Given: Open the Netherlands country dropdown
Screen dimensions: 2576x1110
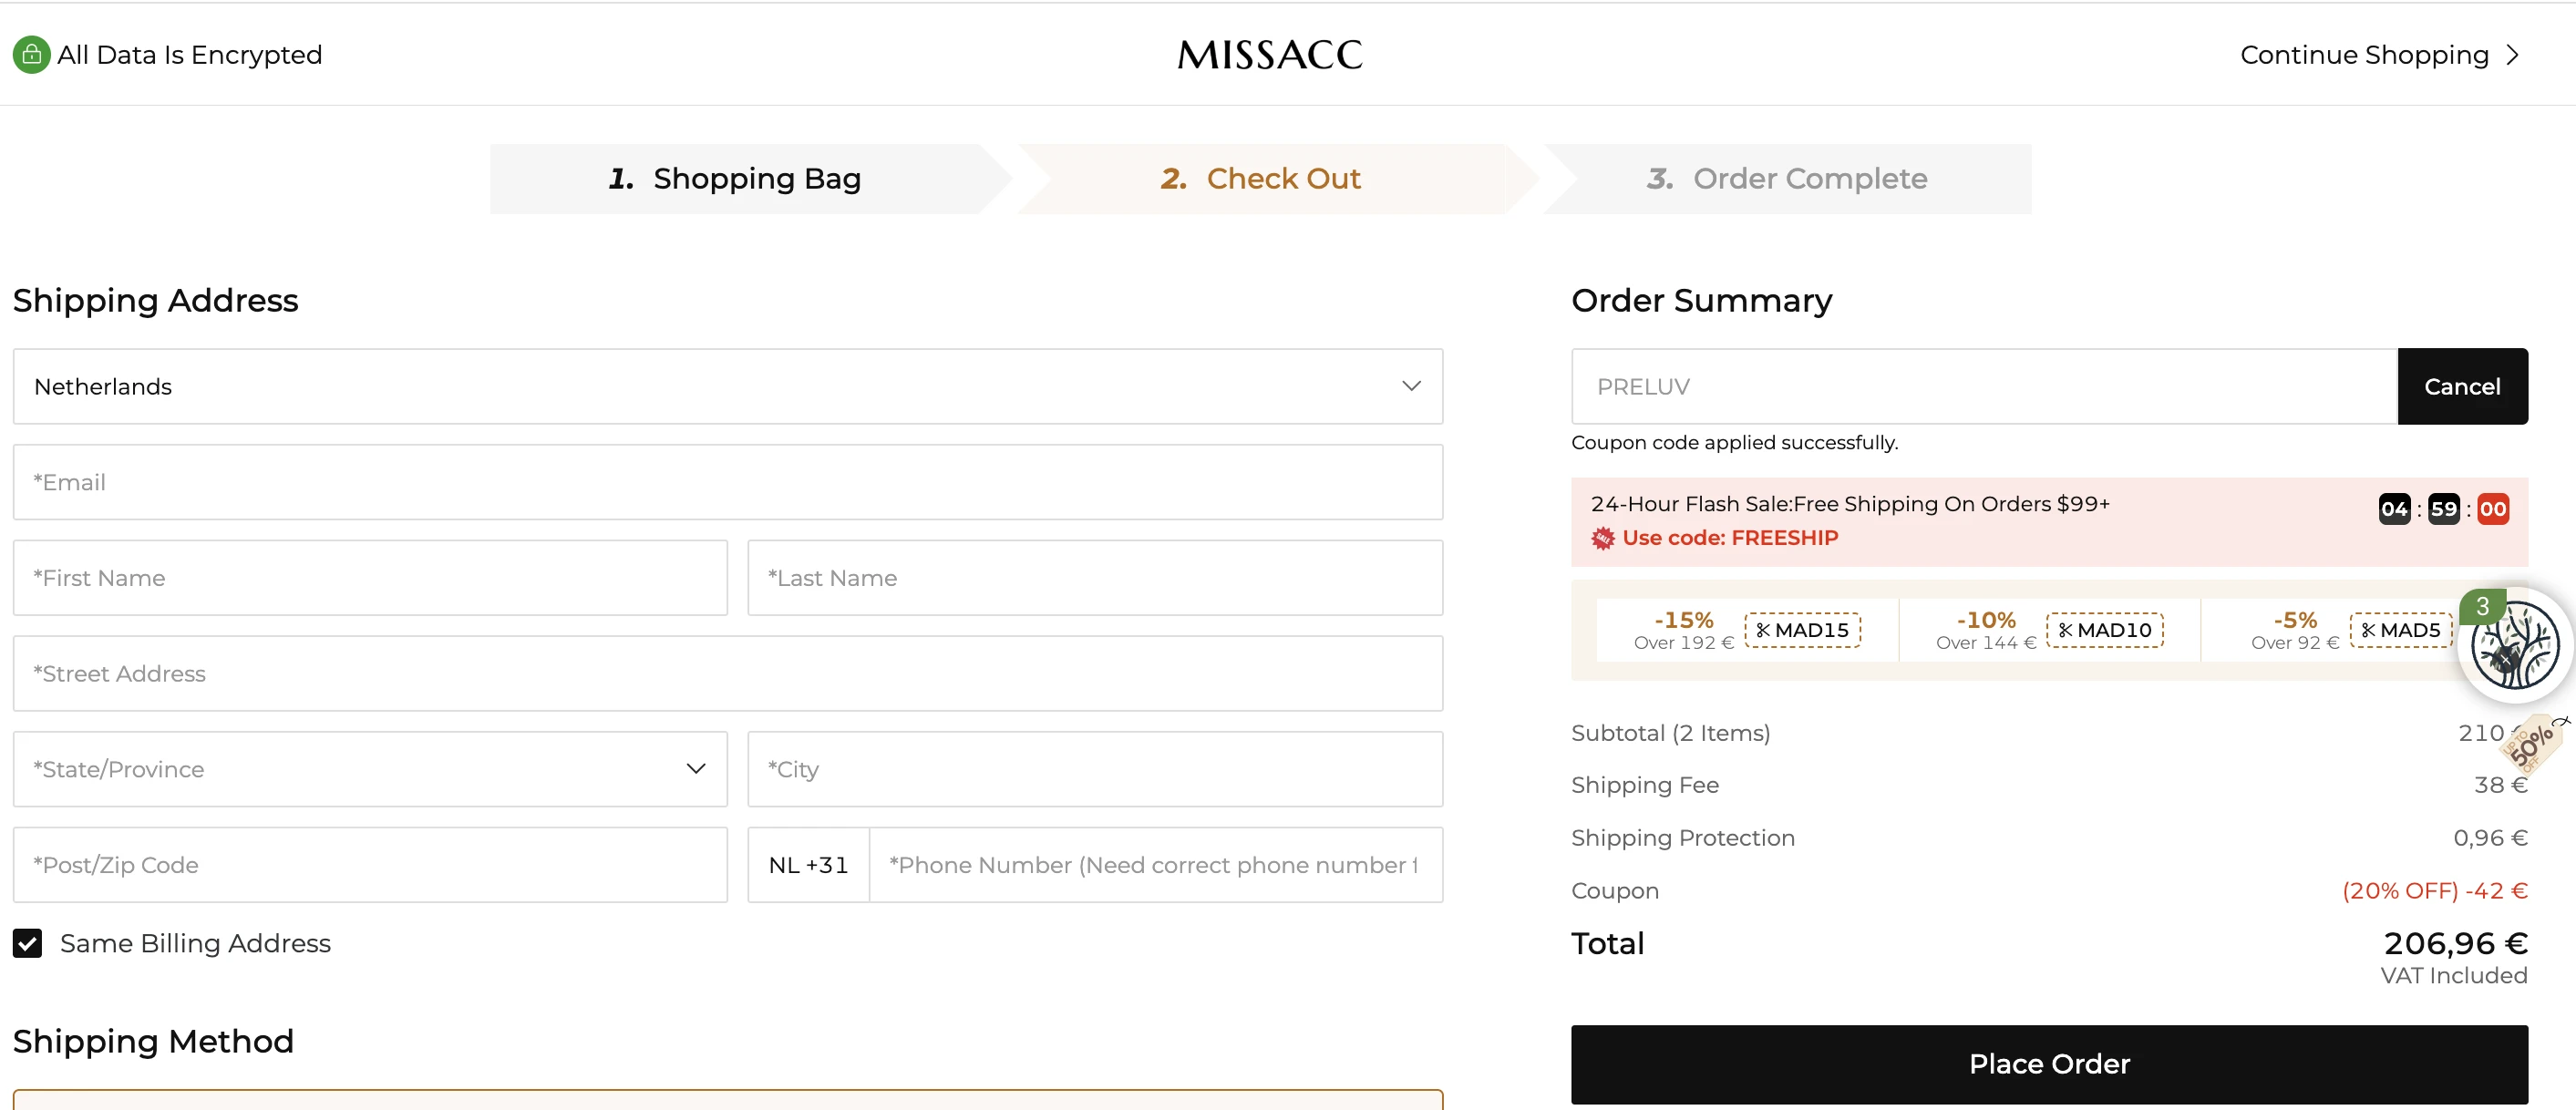Looking at the screenshot, I should [728, 386].
